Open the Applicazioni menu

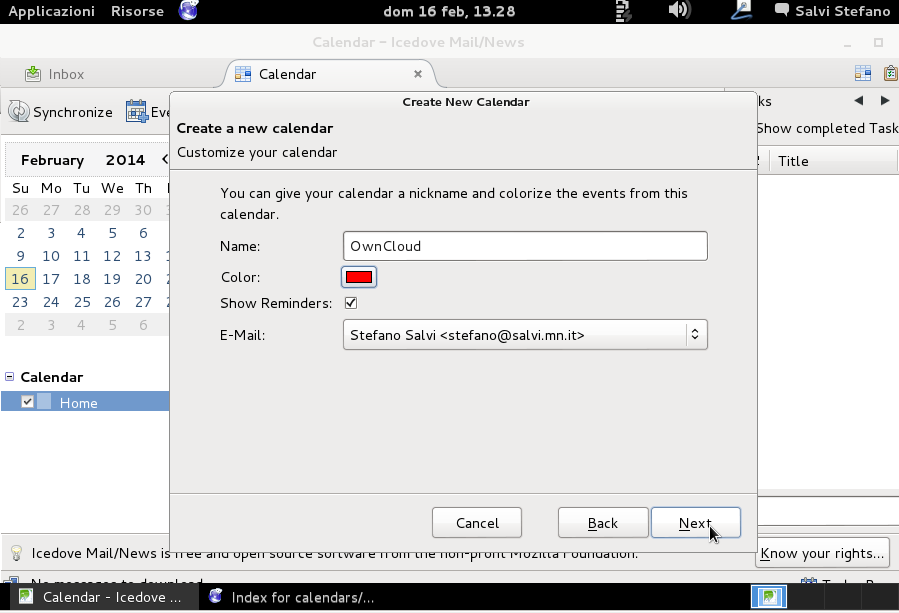click(x=51, y=11)
